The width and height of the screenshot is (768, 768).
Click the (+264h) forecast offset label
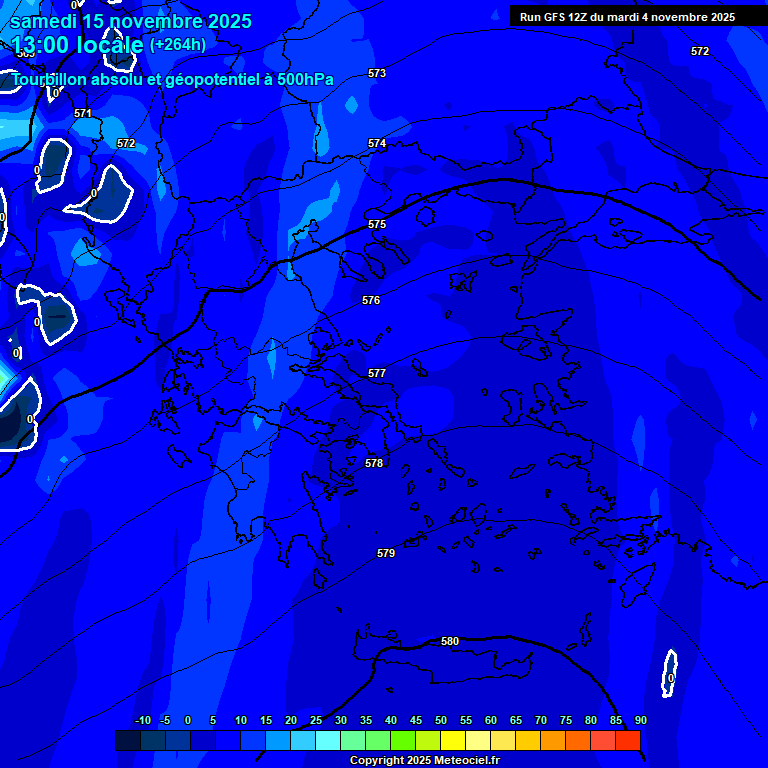tap(178, 45)
